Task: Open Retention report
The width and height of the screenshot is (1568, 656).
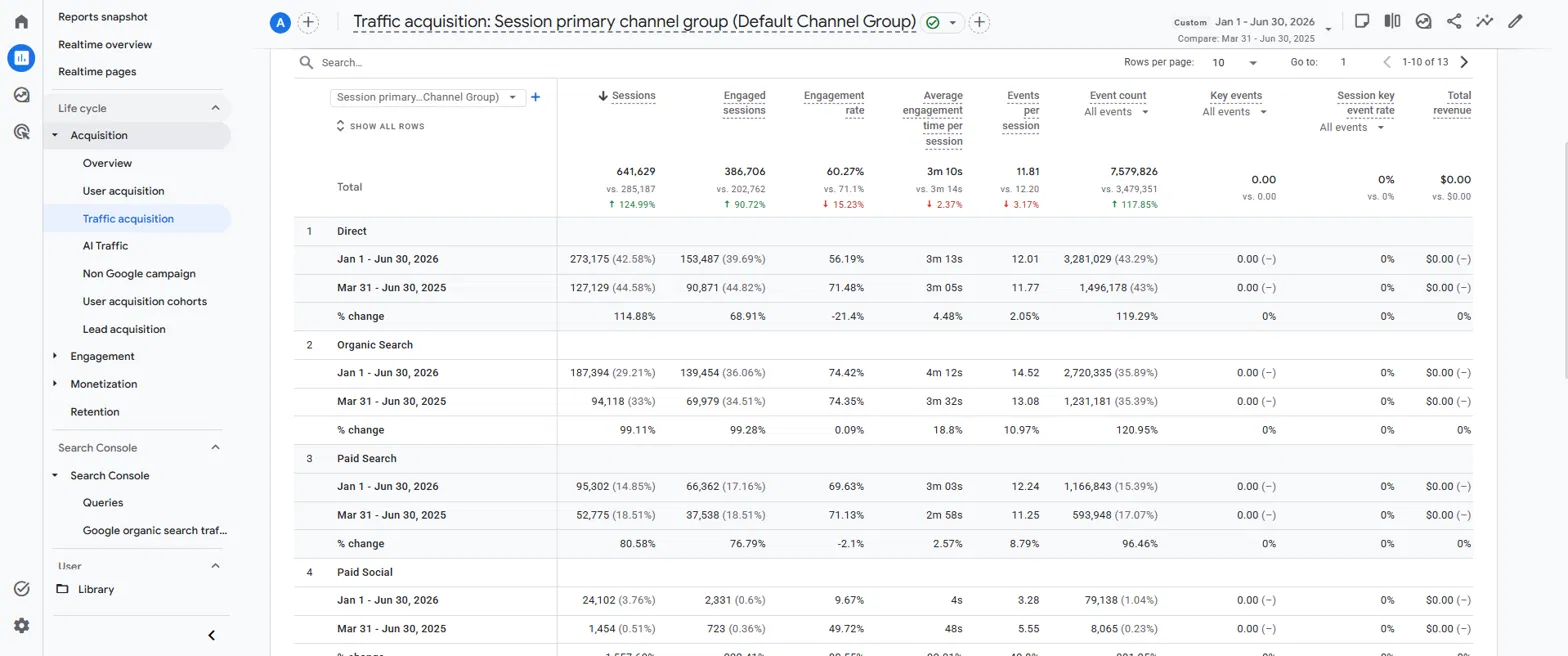Action: pyautogui.click(x=95, y=412)
